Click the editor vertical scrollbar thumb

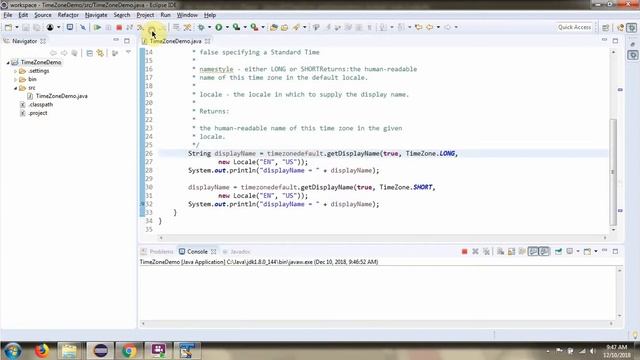(x=613, y=171)
